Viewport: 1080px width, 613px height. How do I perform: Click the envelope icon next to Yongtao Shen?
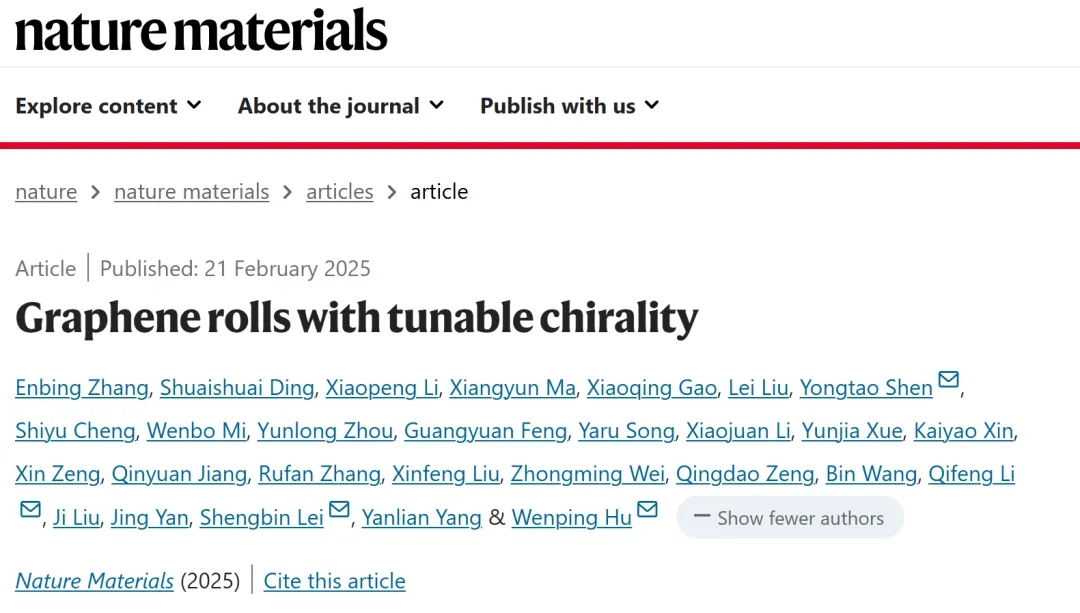[x=948, y=380]
